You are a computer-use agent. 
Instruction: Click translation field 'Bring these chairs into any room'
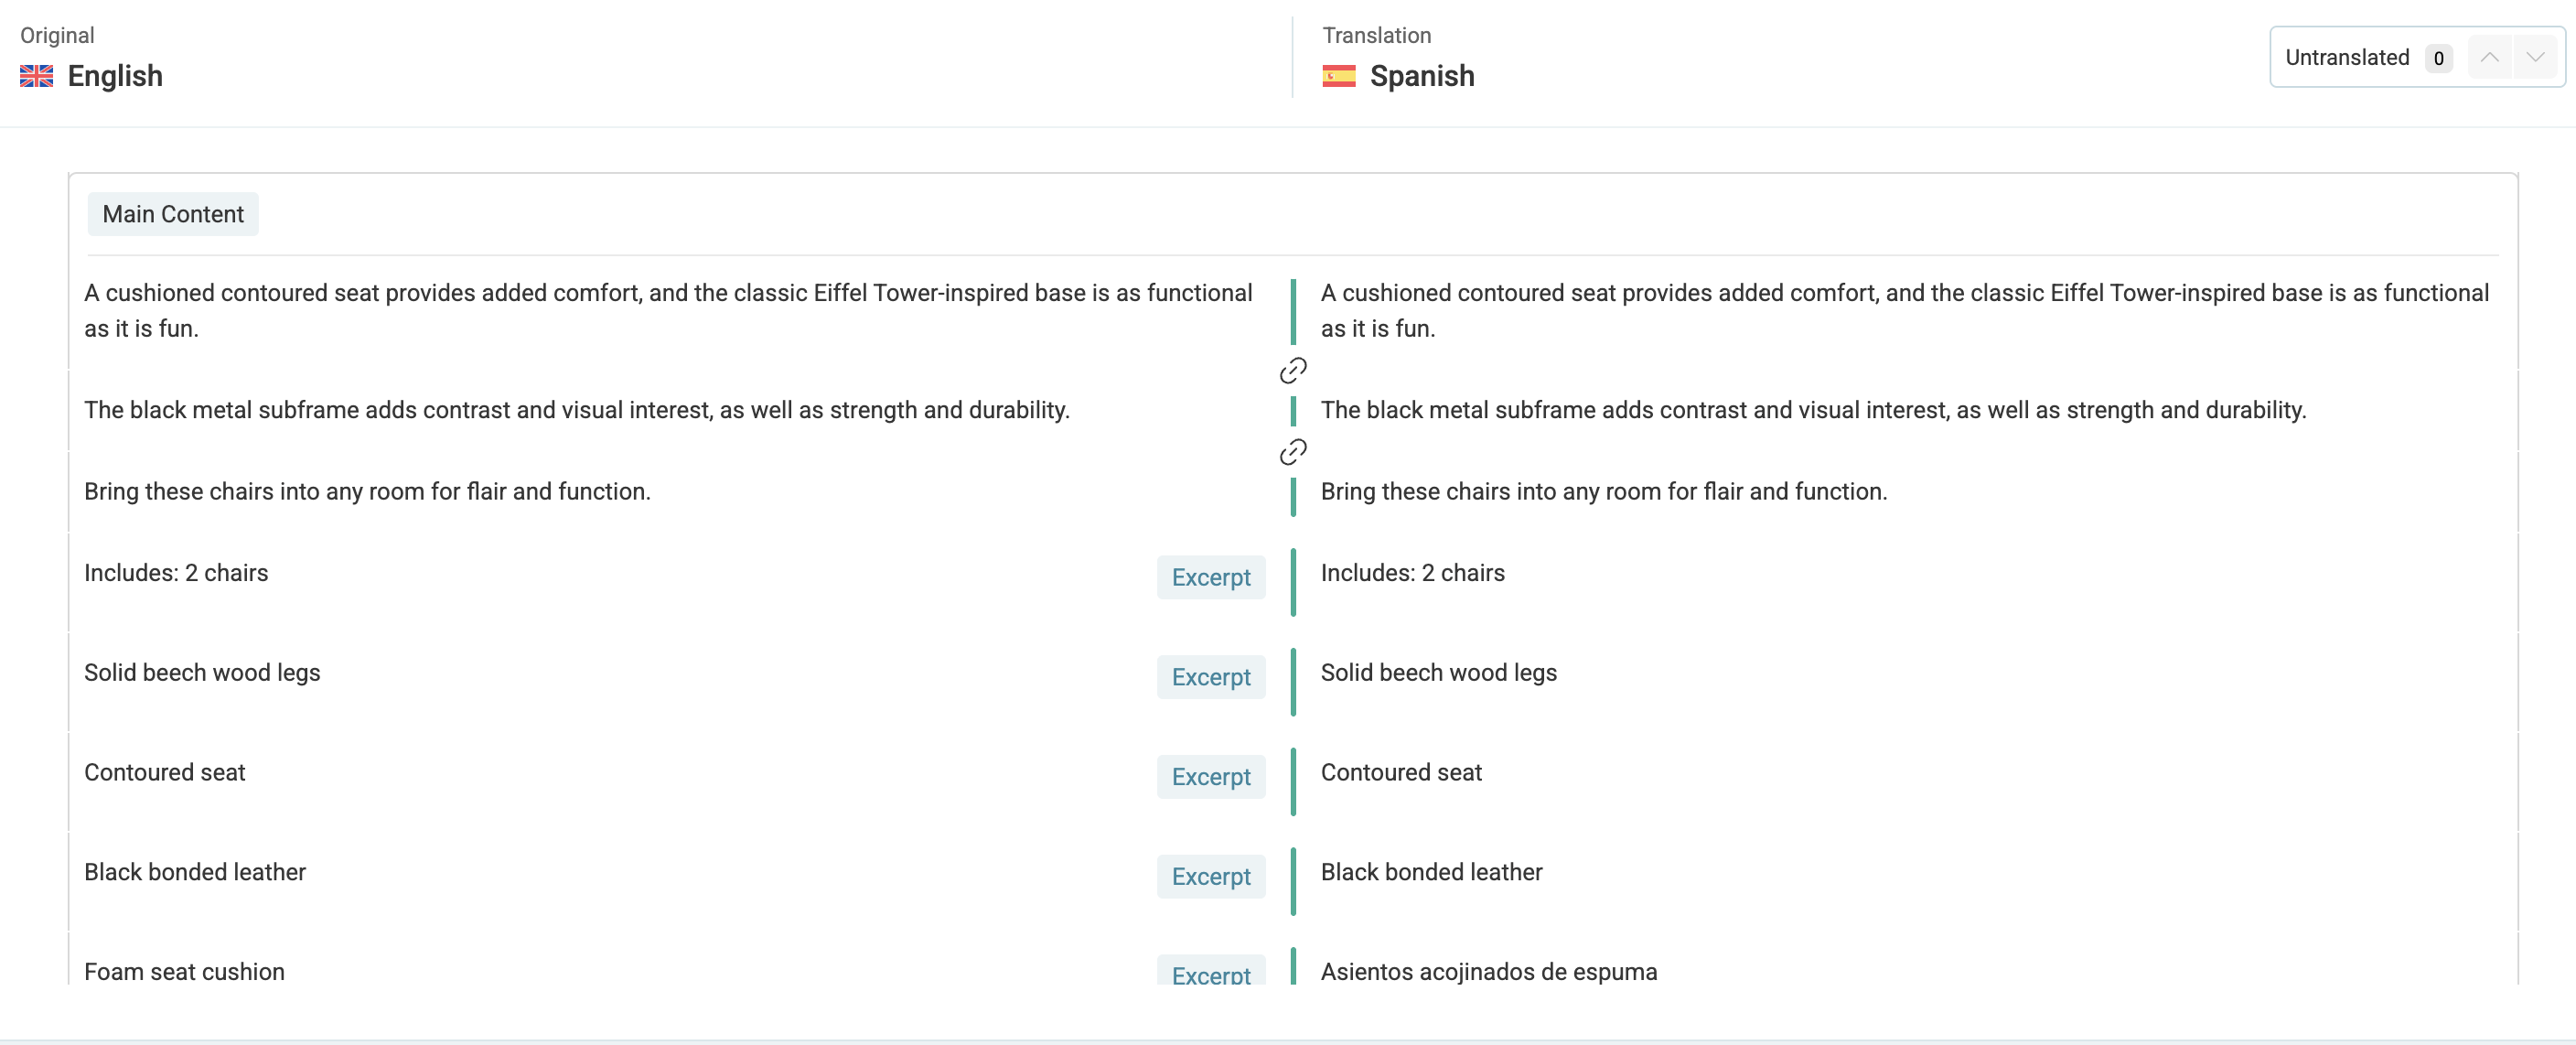tap(1603, 491)
